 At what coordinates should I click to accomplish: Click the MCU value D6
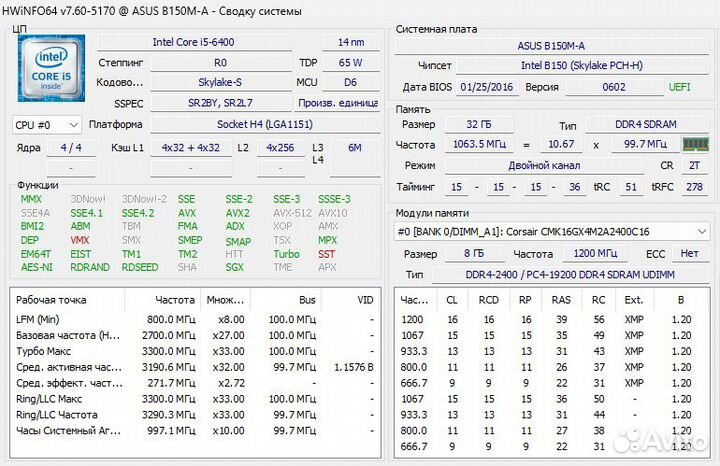(x=351, y=83)
